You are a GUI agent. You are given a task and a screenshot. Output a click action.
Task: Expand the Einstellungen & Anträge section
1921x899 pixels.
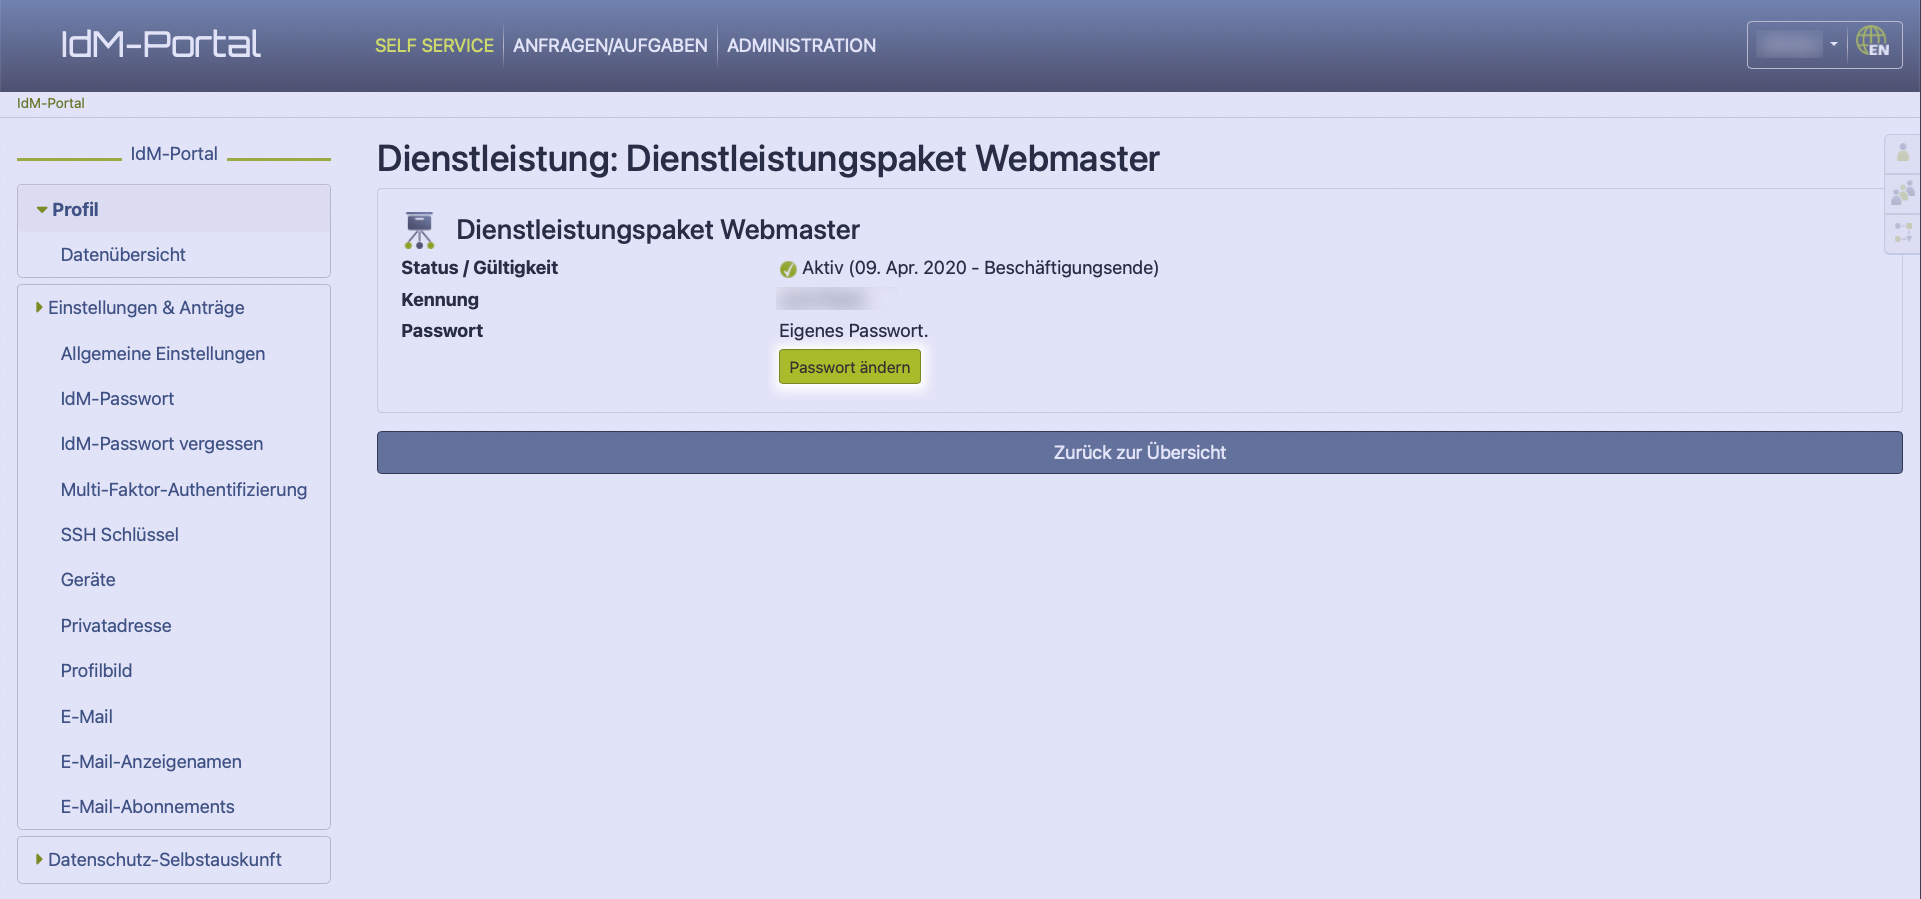coord(145,308)
